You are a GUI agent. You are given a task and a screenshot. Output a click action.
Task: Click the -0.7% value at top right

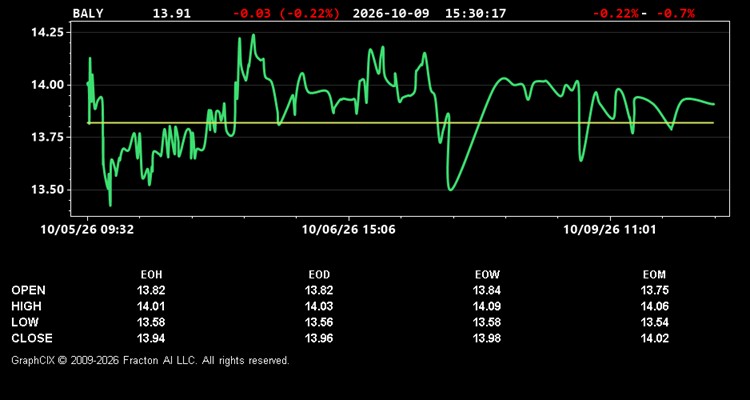point(676,13)
